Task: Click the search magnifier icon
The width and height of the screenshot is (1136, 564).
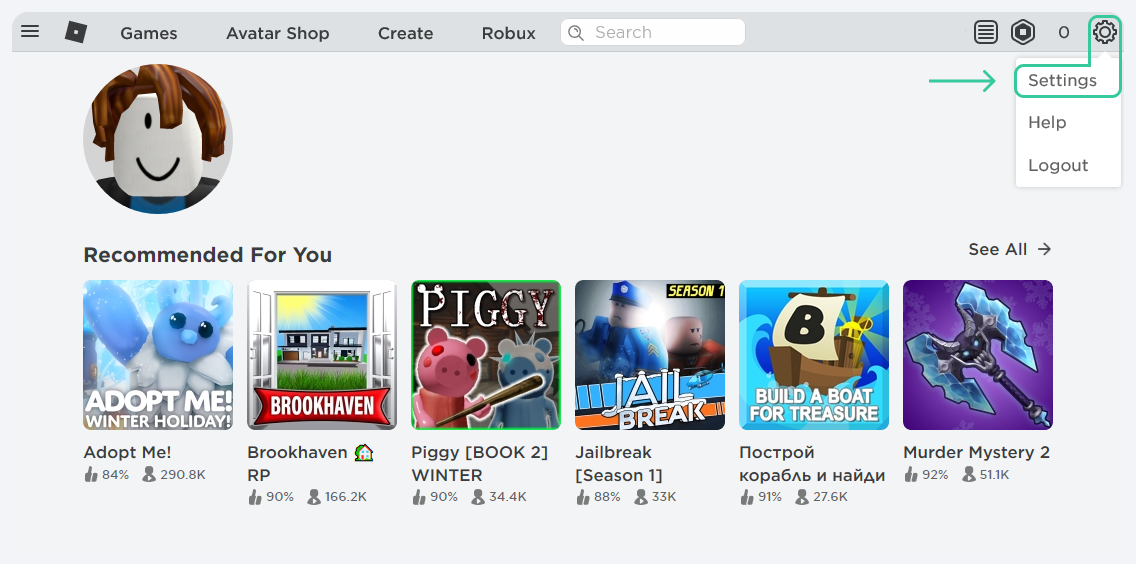Action: coord(576,33)
